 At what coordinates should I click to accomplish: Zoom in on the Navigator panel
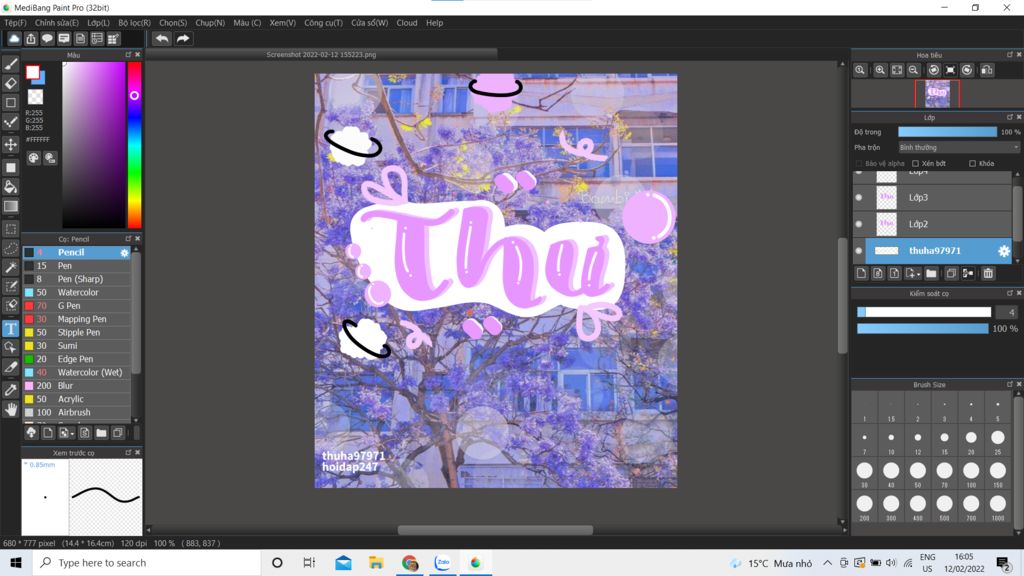880,70
